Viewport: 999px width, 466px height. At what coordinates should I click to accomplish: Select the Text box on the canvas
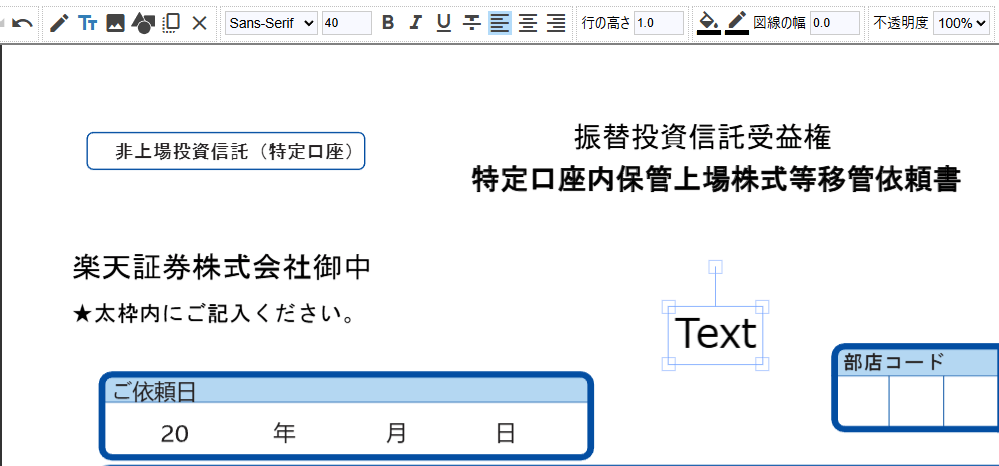(x=715, y=334)
